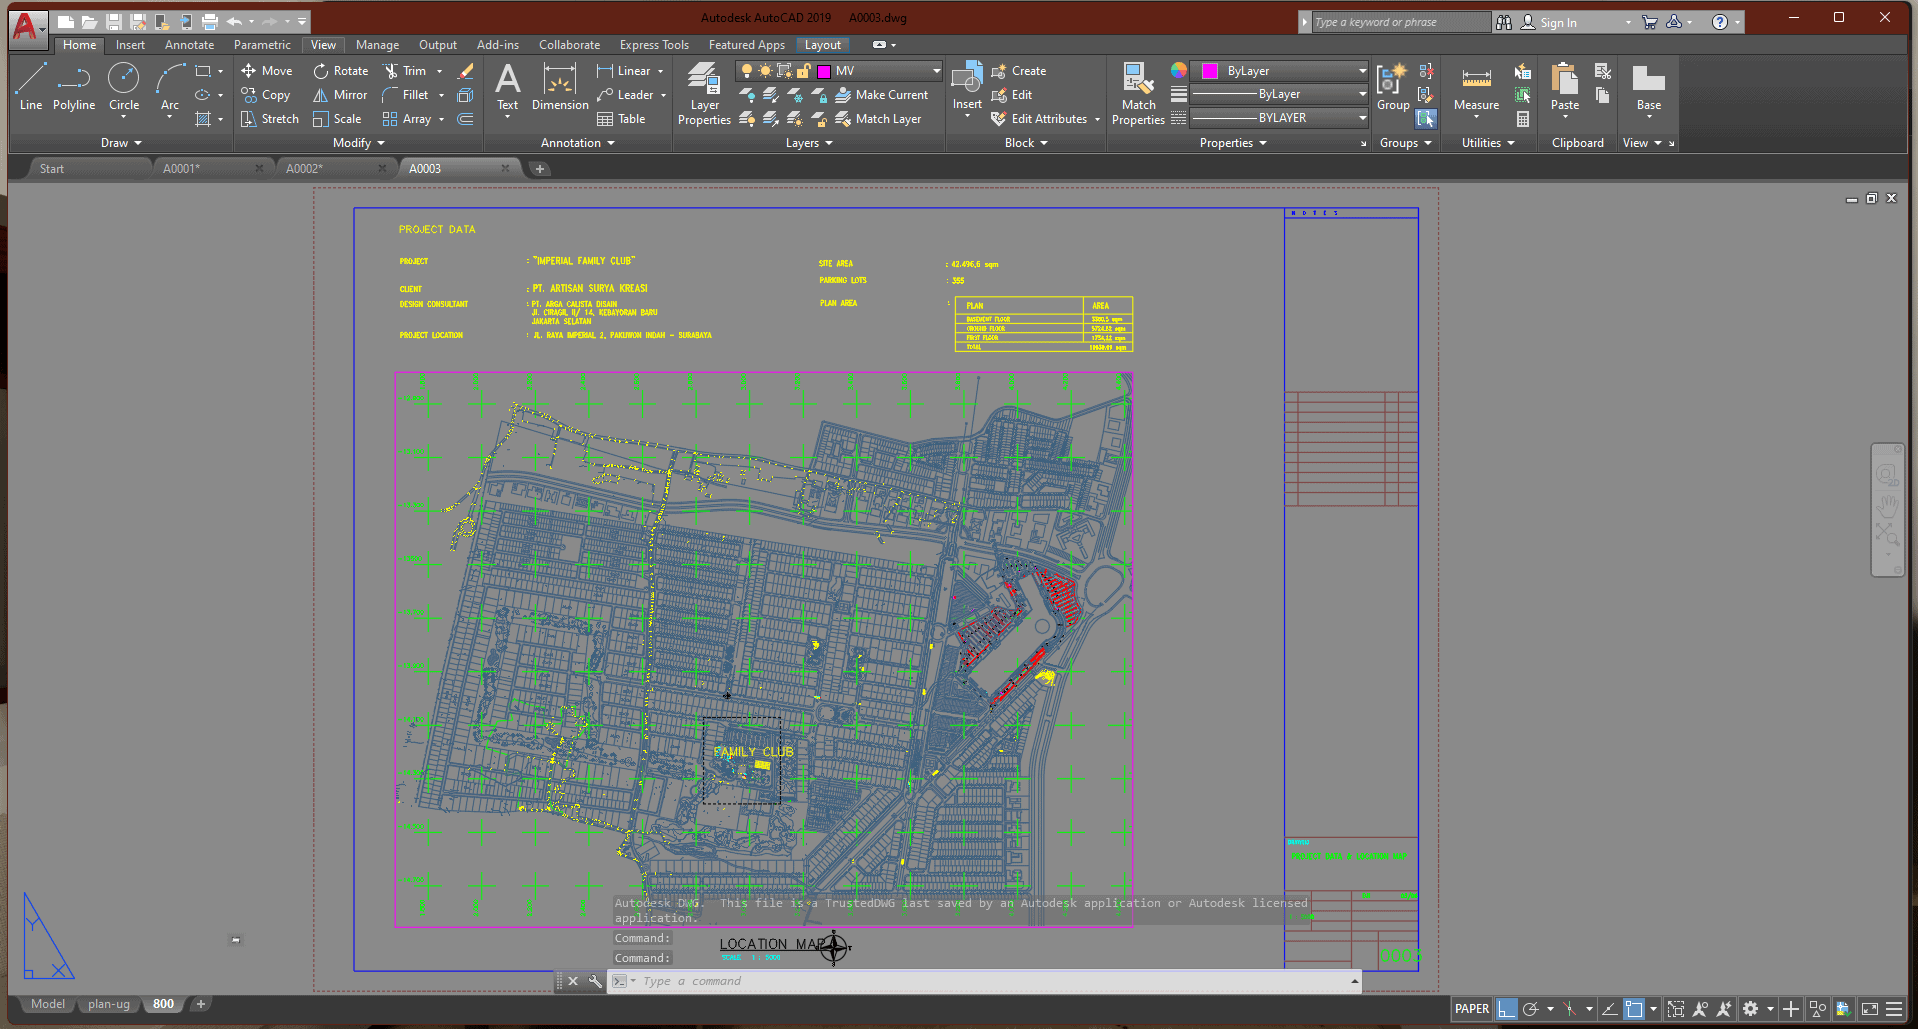Image resolution: width=1918 pixels, height=1029 pixels.
Task: Switch to the Annotate ribbon tab
Action: pos(189,44)
